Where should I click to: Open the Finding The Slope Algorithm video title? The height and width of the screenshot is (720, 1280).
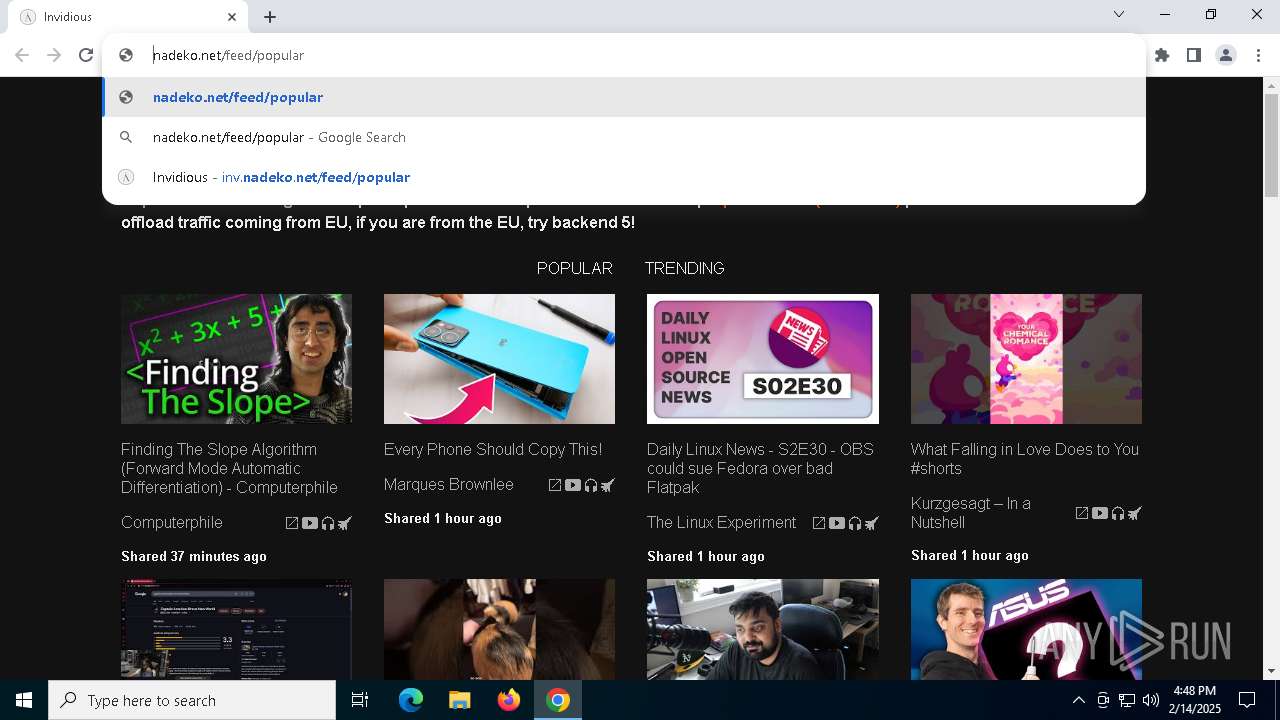[x=229, y=468]
